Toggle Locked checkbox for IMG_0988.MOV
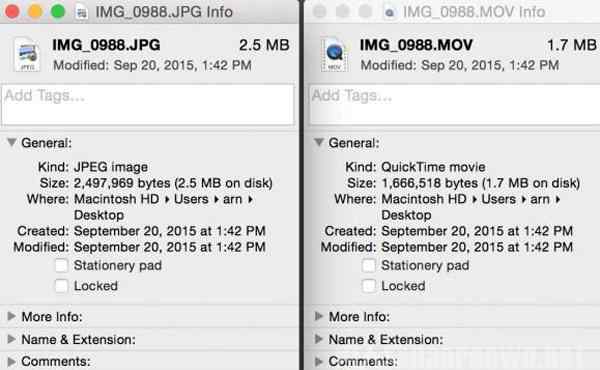The height and width of the screenshot is (370, 600). point(369,286)
